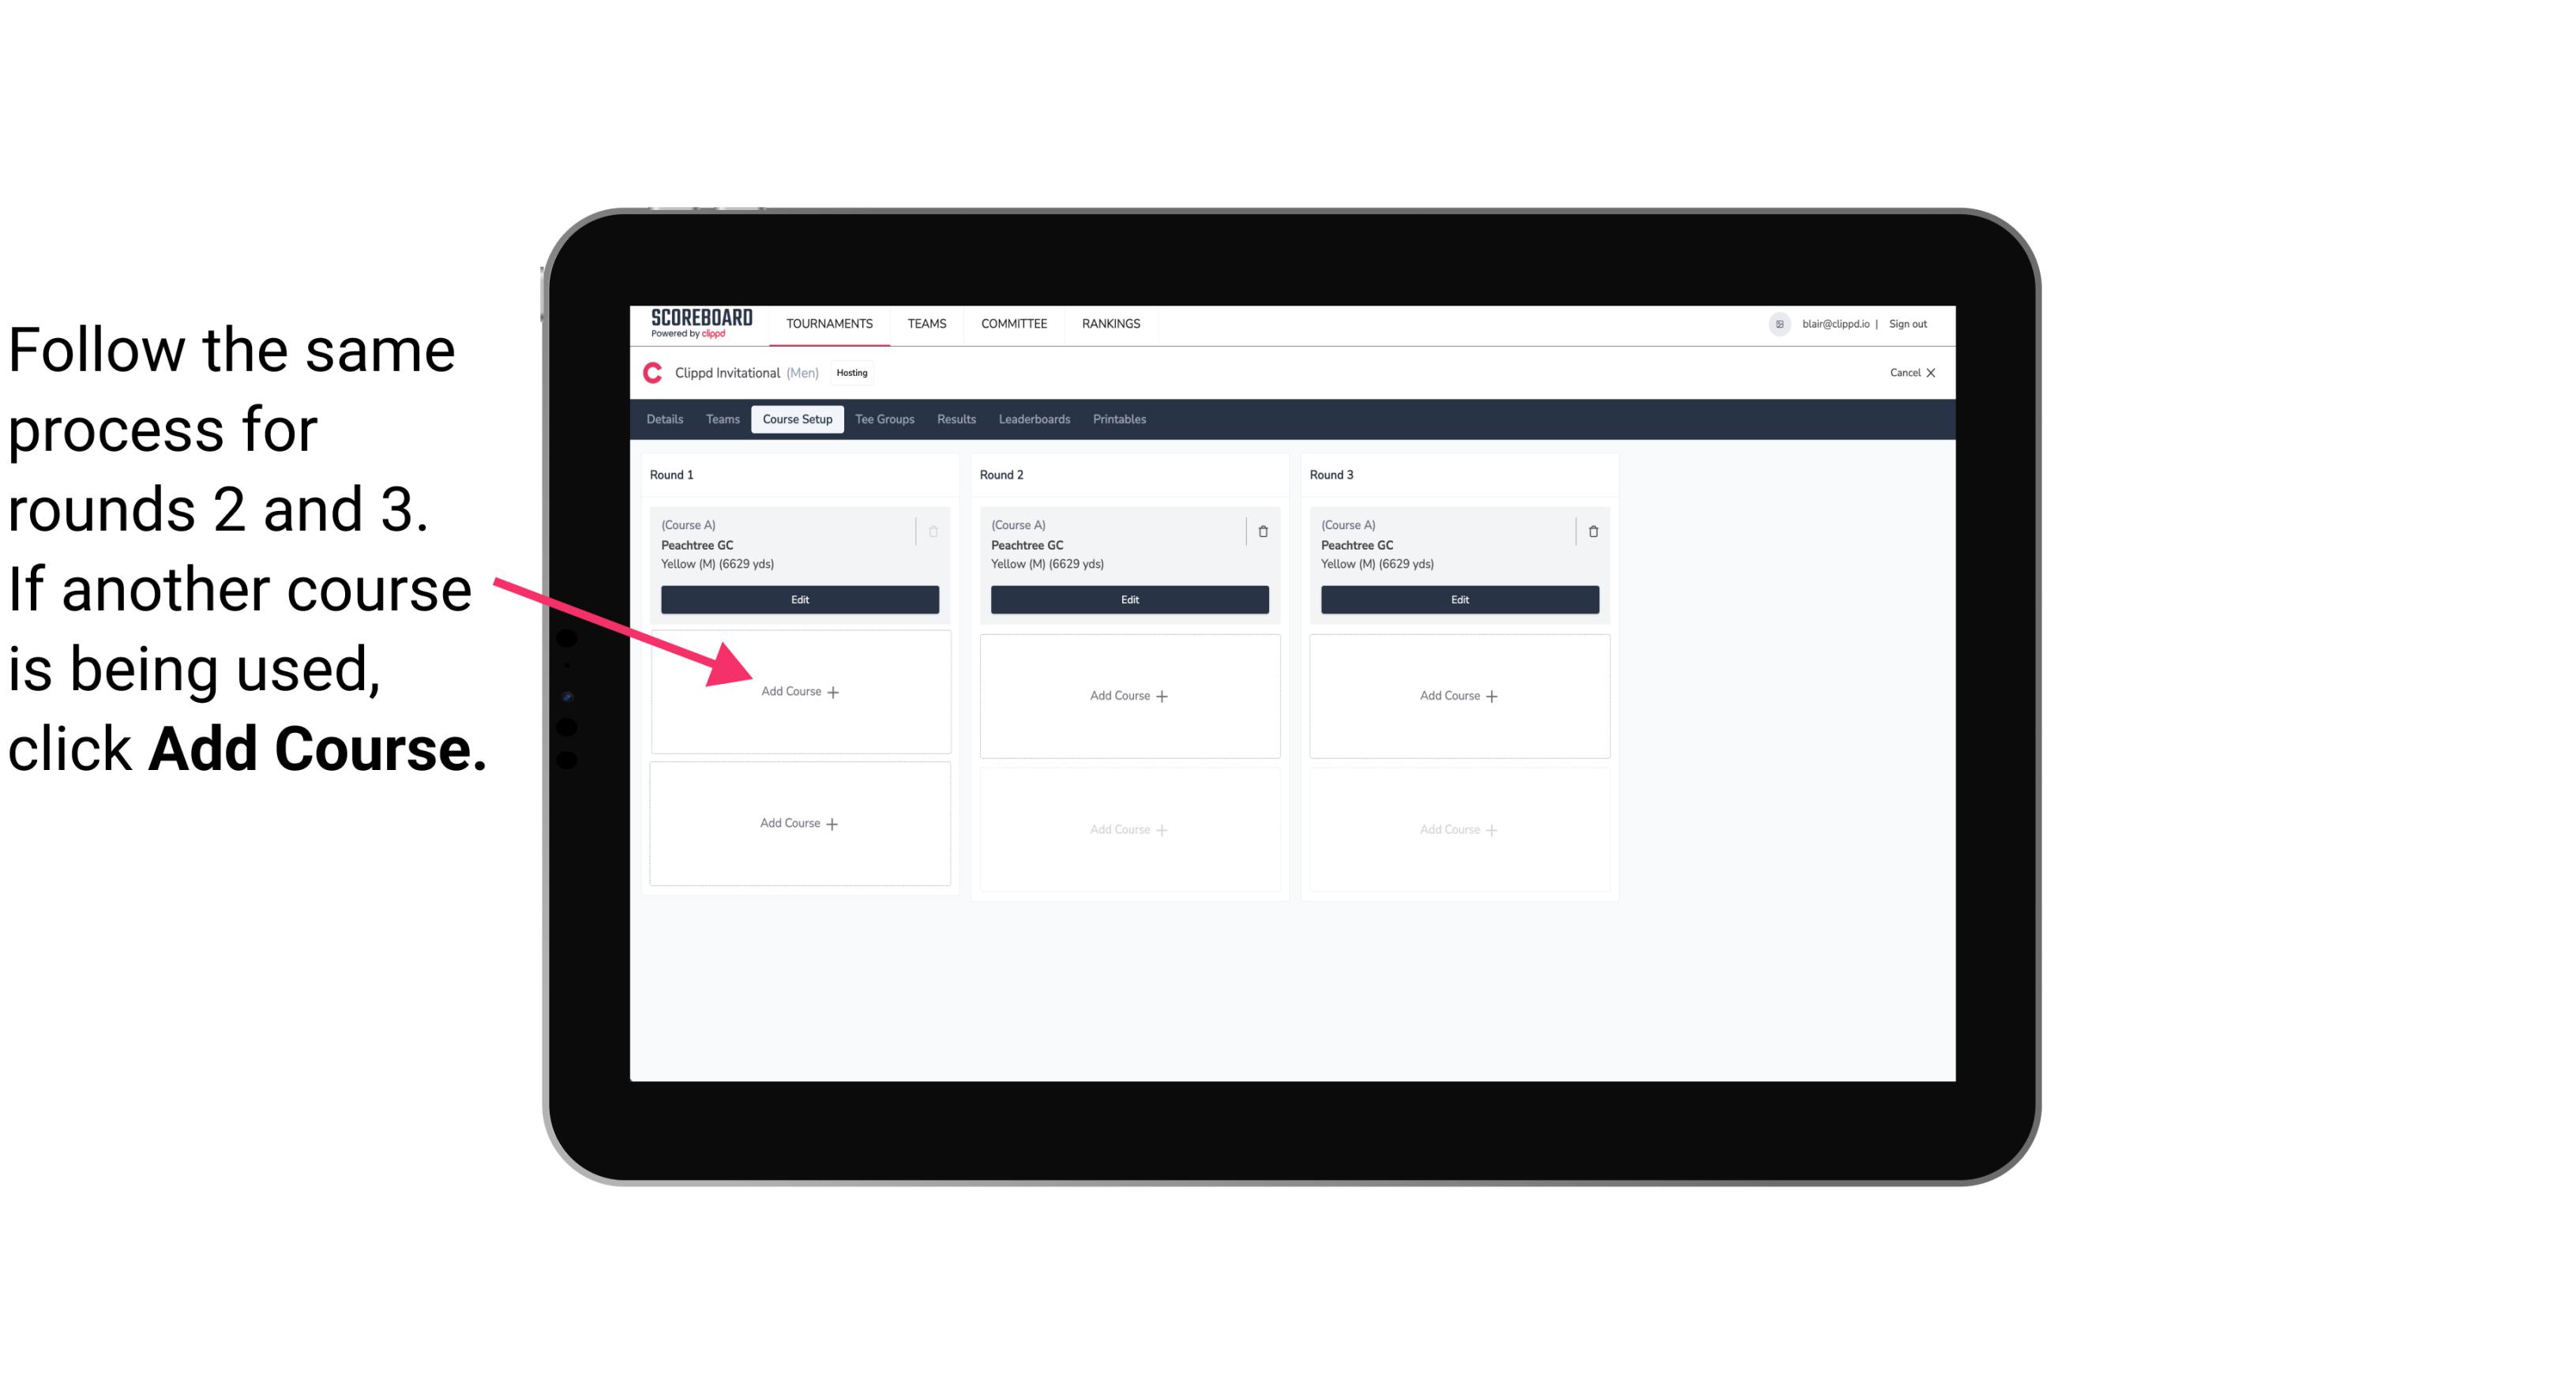The width and height of the screenshot is (2576, 1386).
Task: Click Edit button for Round 1 course
Action: point(798,599)
